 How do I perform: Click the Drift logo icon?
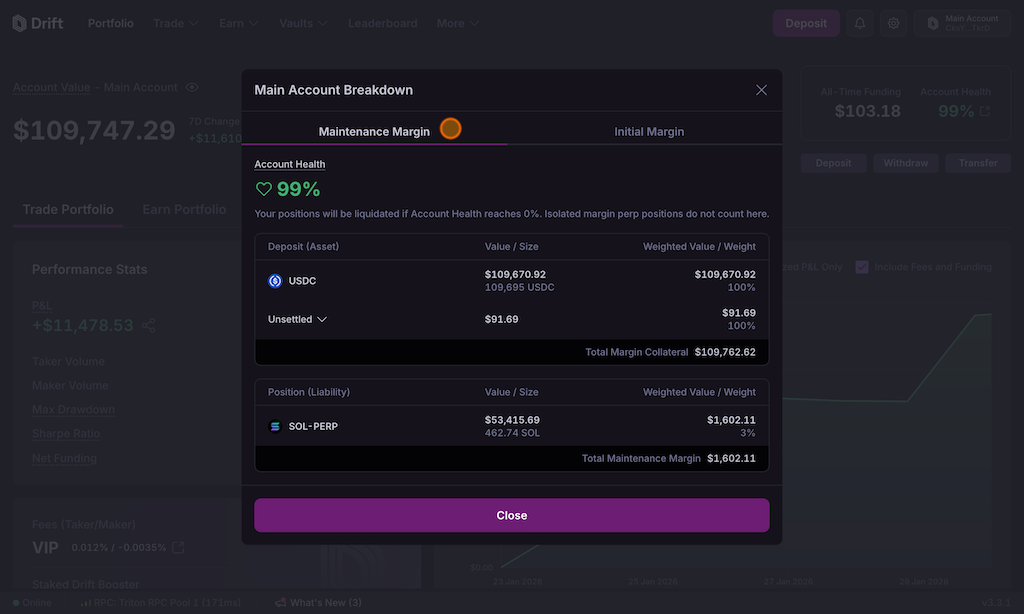[20, 23]
